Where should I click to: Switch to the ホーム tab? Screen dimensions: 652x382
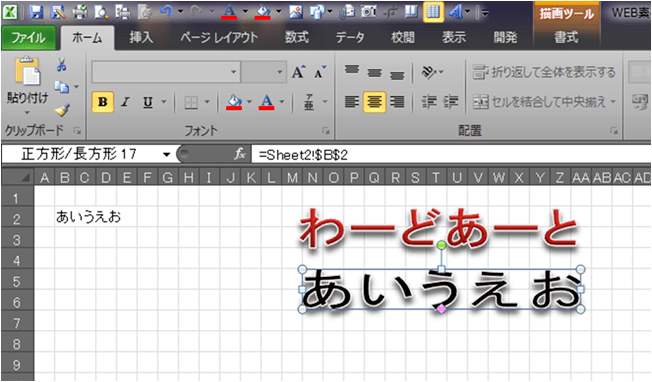point(87,38)
